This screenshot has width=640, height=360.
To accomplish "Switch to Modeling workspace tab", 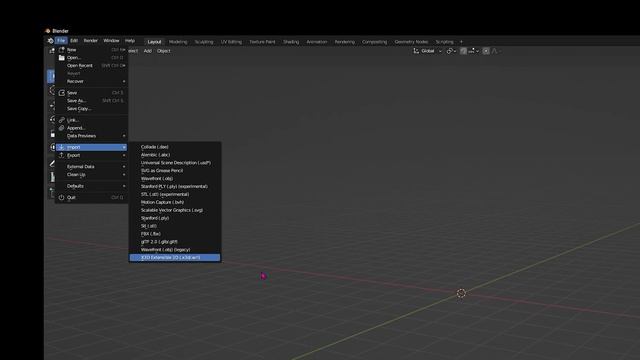I will 178,42.
